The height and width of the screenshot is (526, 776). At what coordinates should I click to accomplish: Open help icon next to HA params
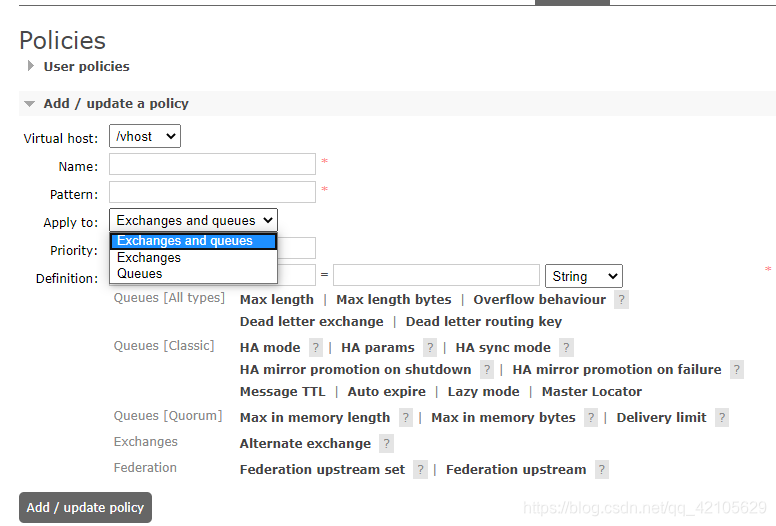pyautogui.click(x=430, y=348)
